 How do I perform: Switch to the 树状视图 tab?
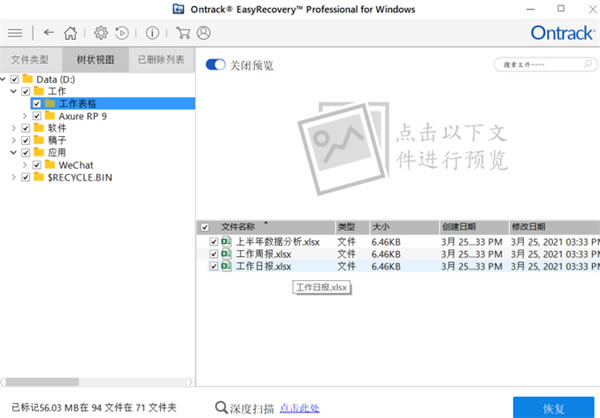96,60
